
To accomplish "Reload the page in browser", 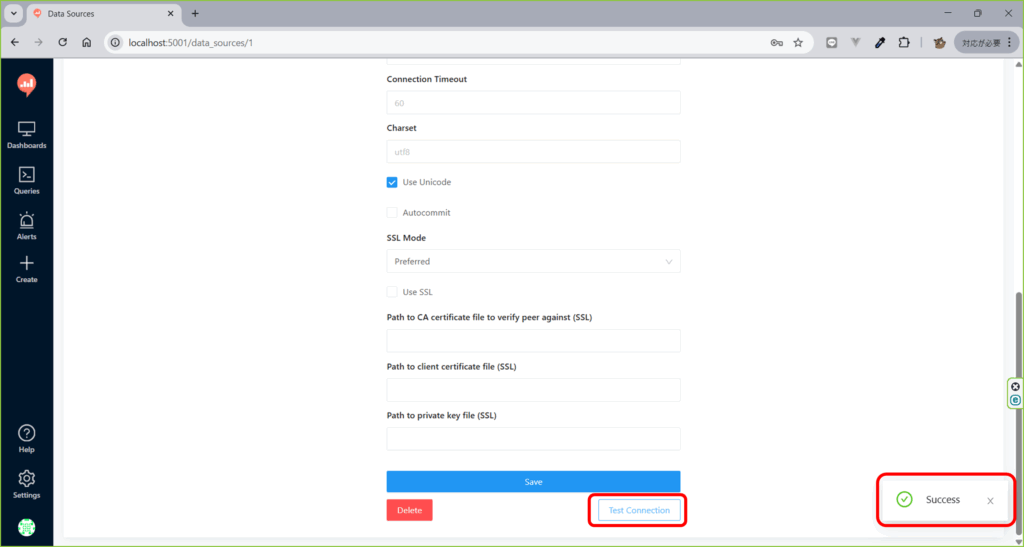I will (x=63, y=43).
